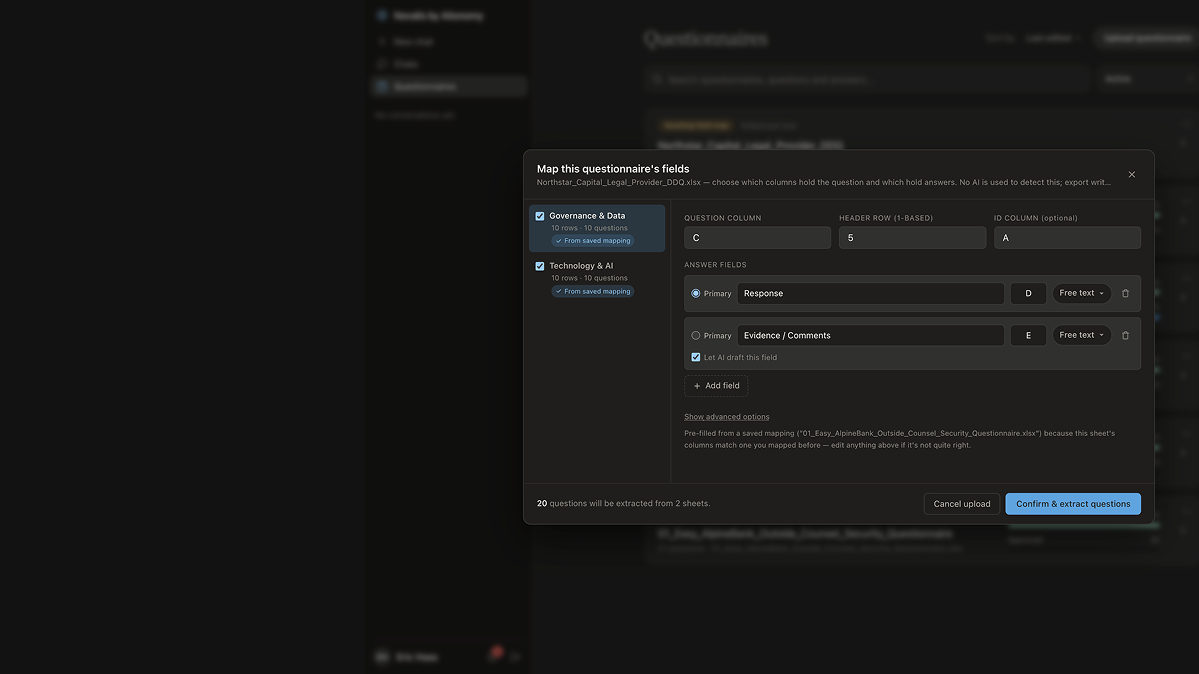Open the Free text dropdown for Evidence / Comments
This screenshot has height=674, width=1199.
coord(1081,335)
